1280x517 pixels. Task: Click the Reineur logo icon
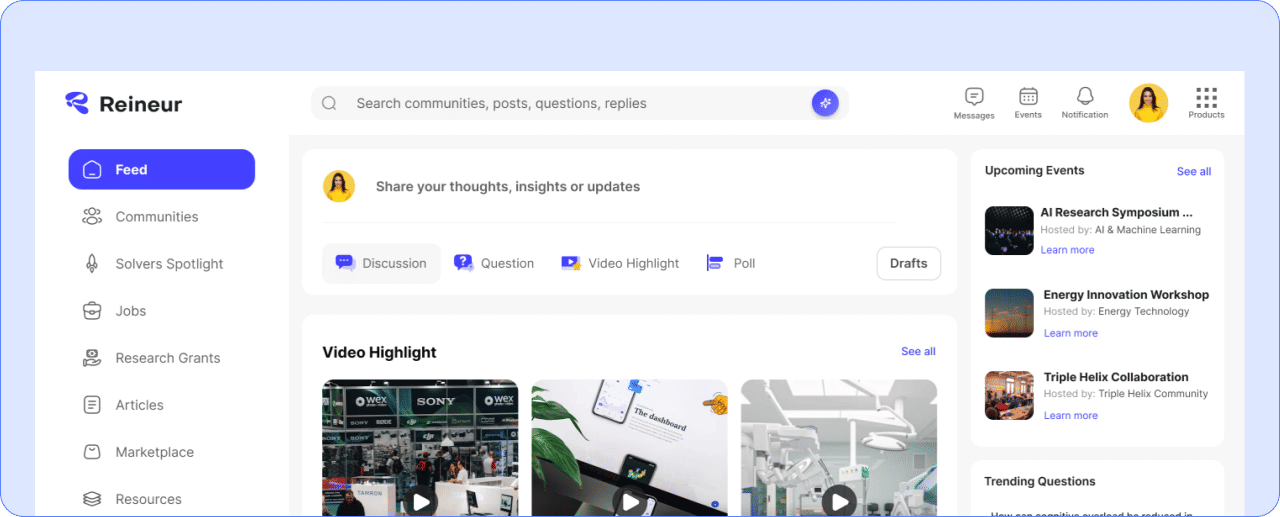(x=77, y=102)
